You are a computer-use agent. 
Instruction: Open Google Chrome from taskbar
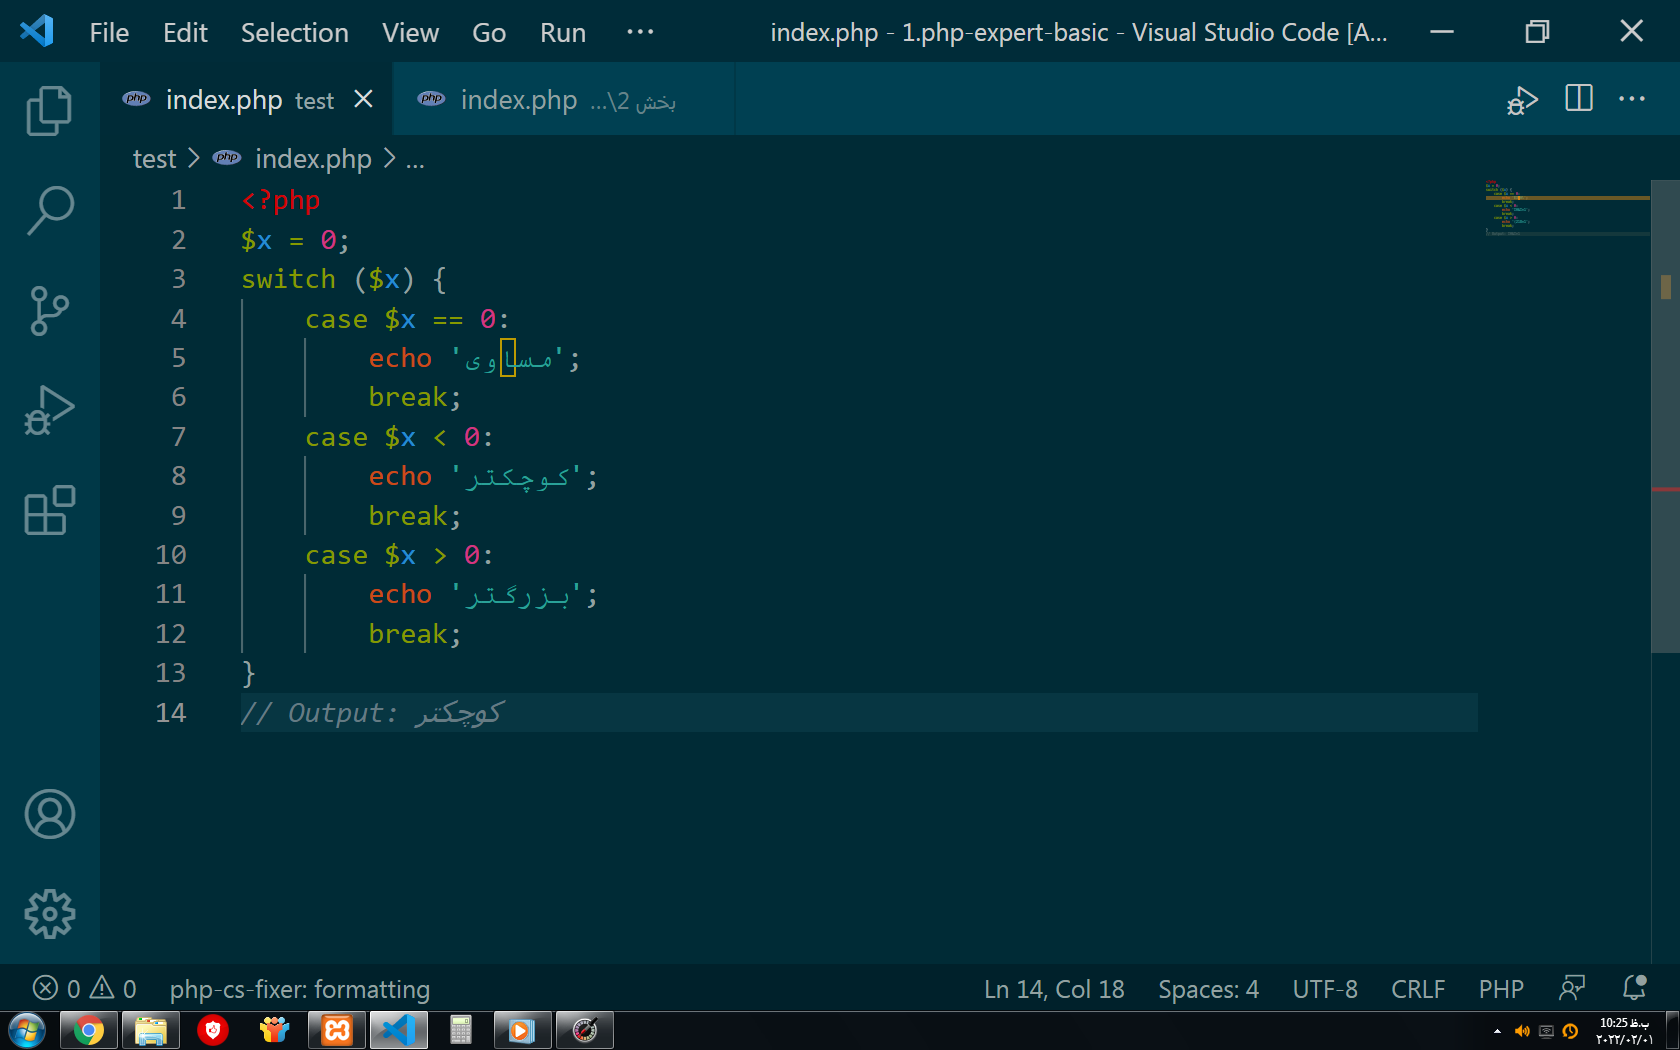pos(88,1030)
